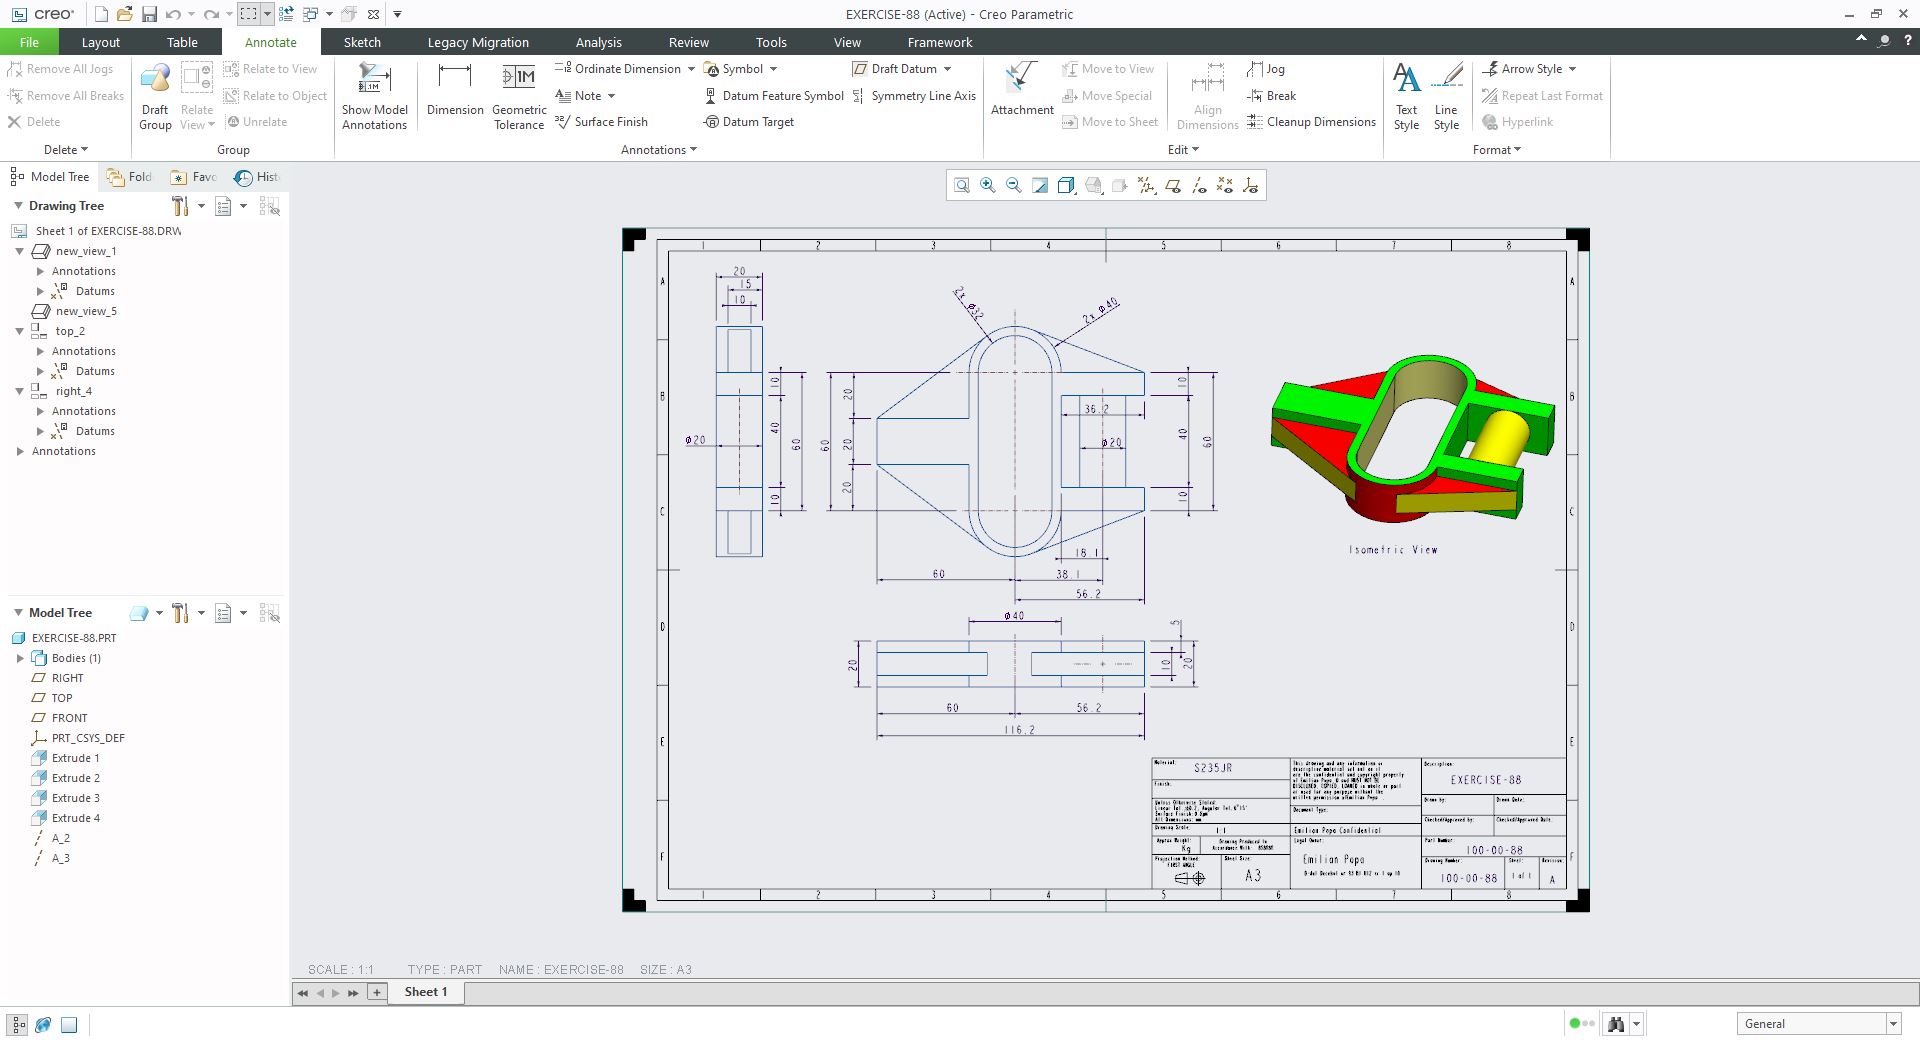Screen dimensions: 1920x1040
Task: Expand Annotations under top_2 in Drawing Tree
Action: coord(40,351)
